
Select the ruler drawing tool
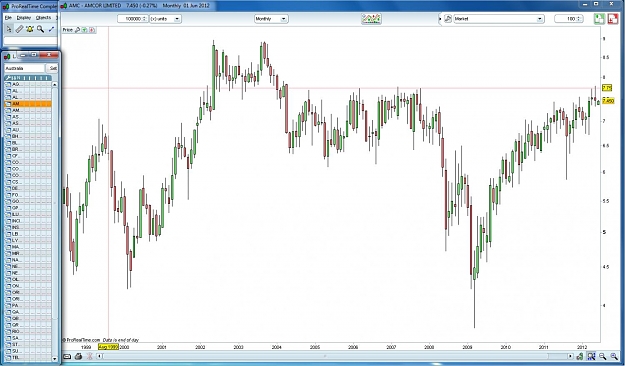pos(19,29)
